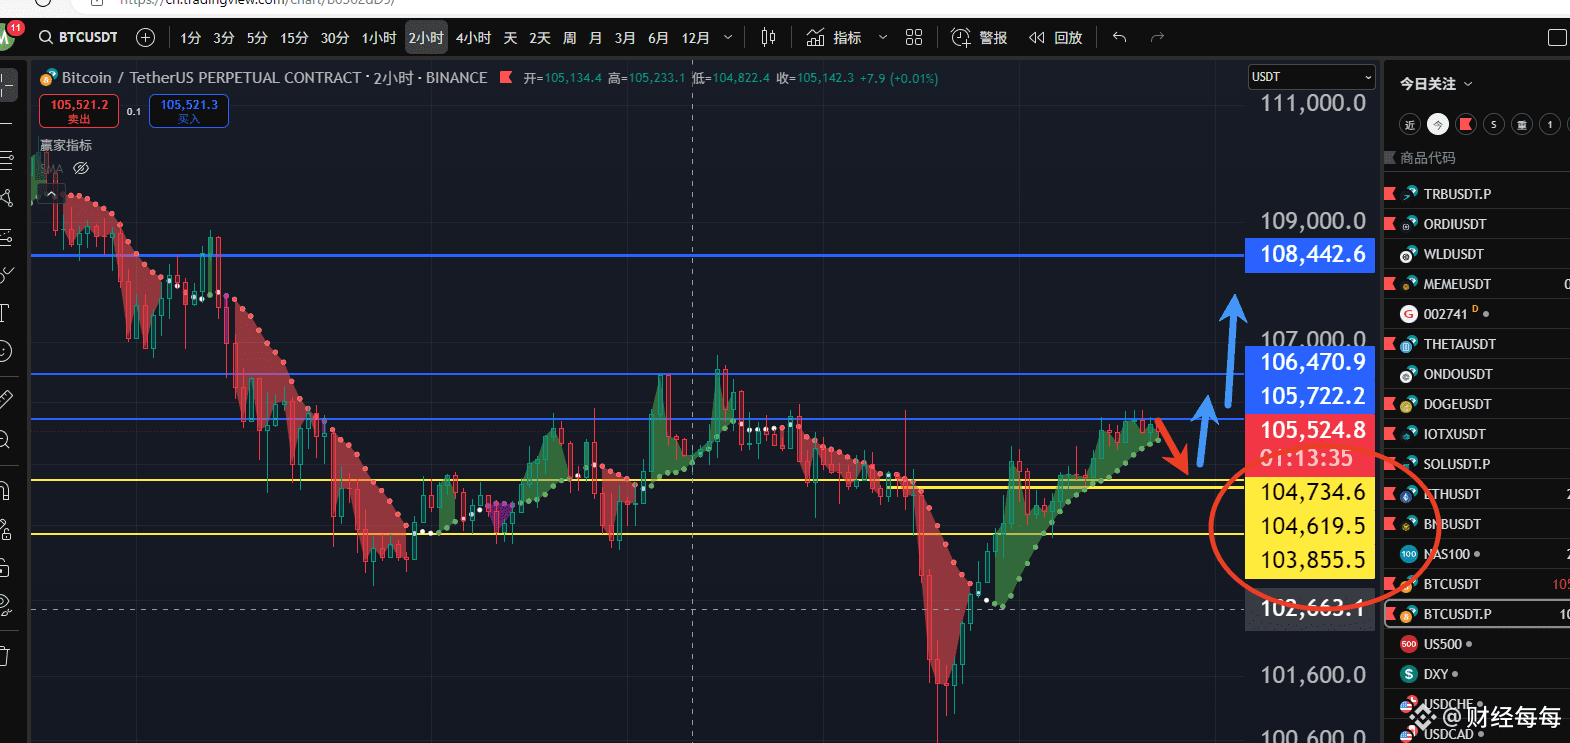Start bar replay with 回放
The width and height of the screenshot is (1570, 743).
coord(1056,37)
